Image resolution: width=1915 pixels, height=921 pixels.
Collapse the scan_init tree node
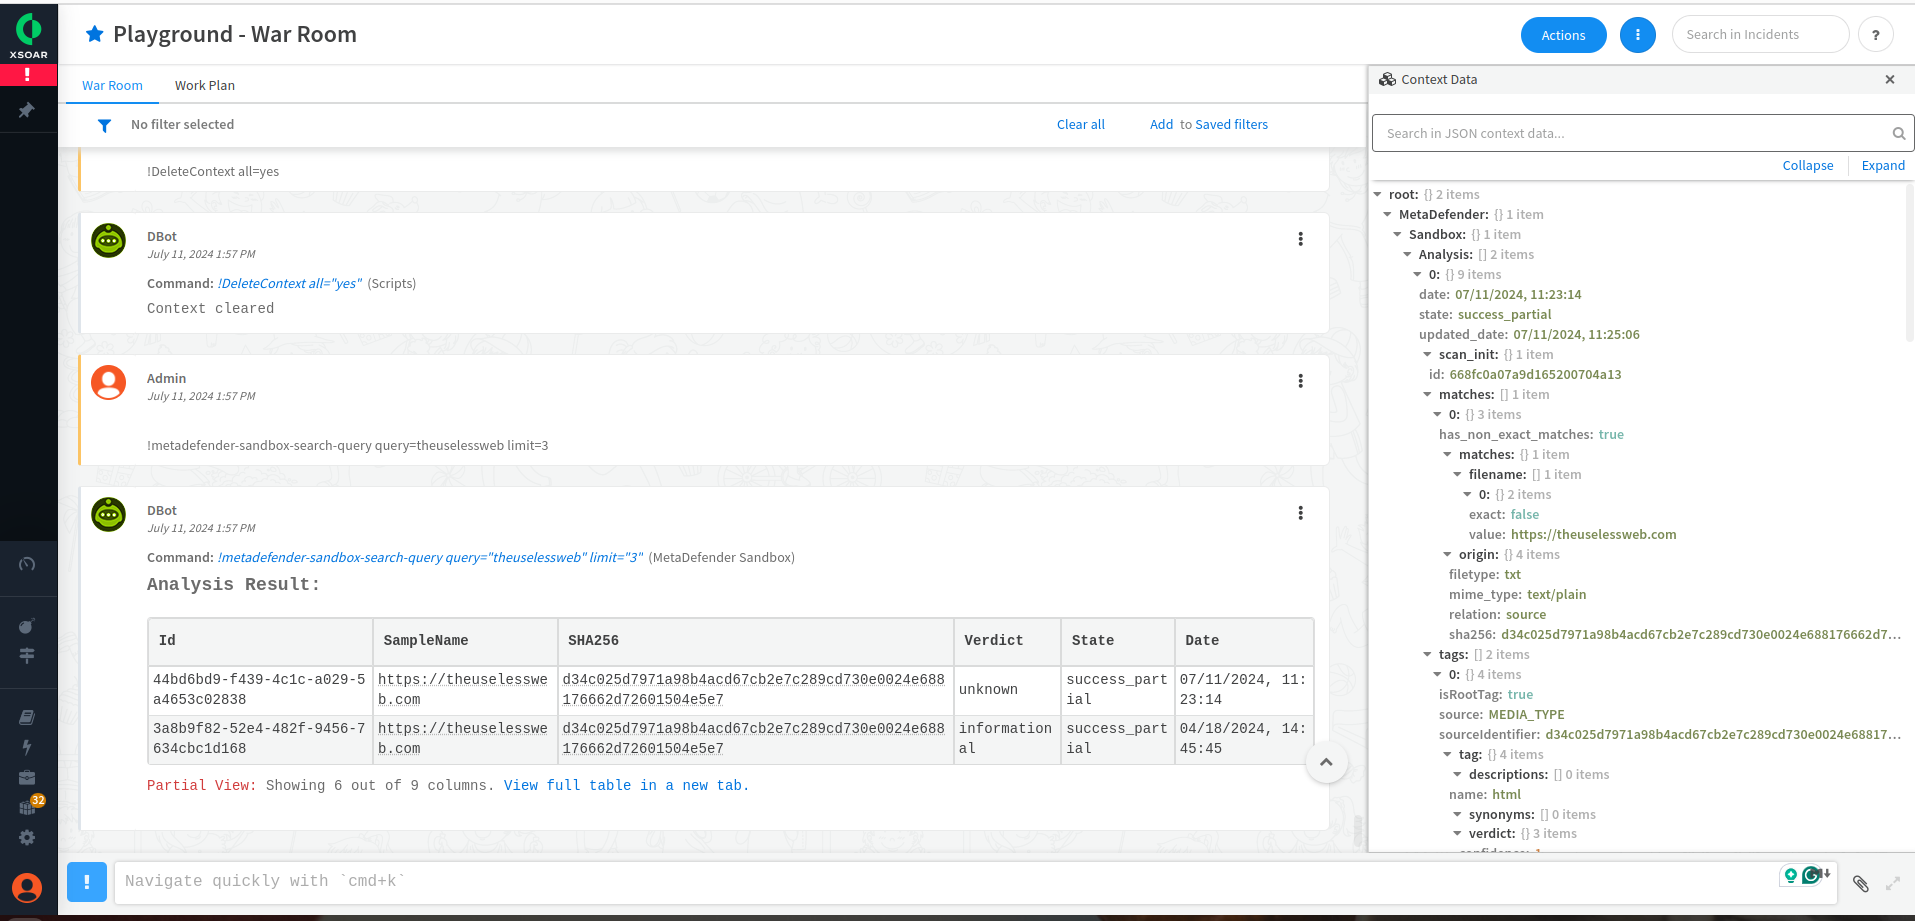click(1428, 355)
